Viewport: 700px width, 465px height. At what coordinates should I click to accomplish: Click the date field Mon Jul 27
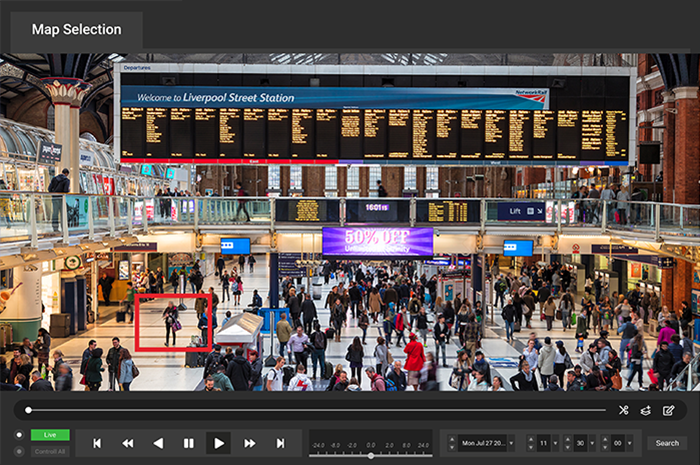tap(483, 443)
